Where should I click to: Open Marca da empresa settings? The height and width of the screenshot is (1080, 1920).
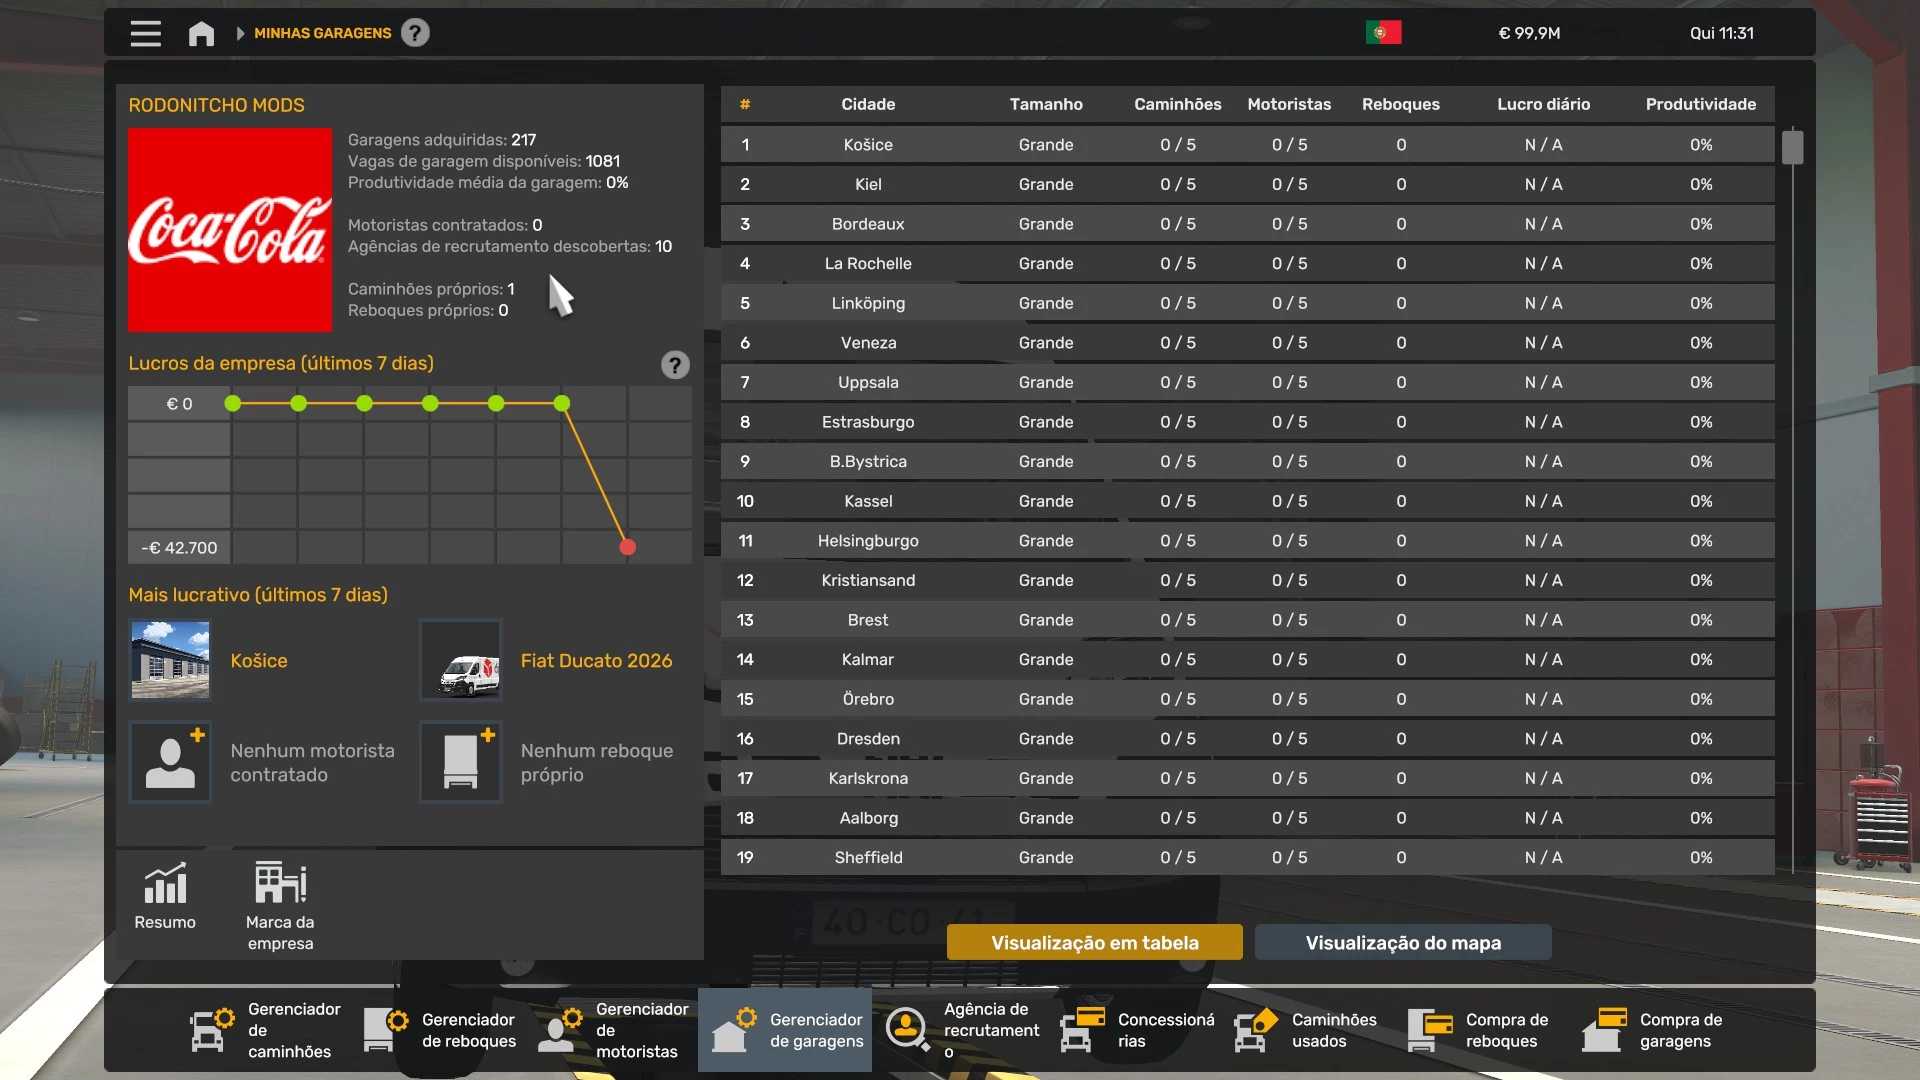click(x=280, y=906)
